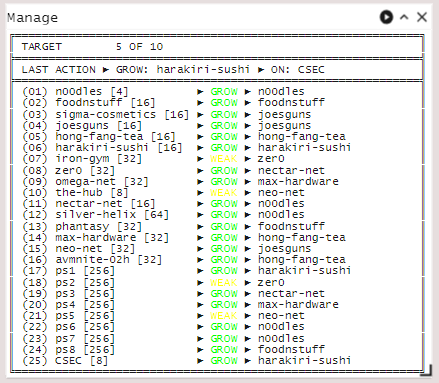Click yellow WEAK status on ps5 row
This screenshot has width=439, height=383.
coord(224,316)
